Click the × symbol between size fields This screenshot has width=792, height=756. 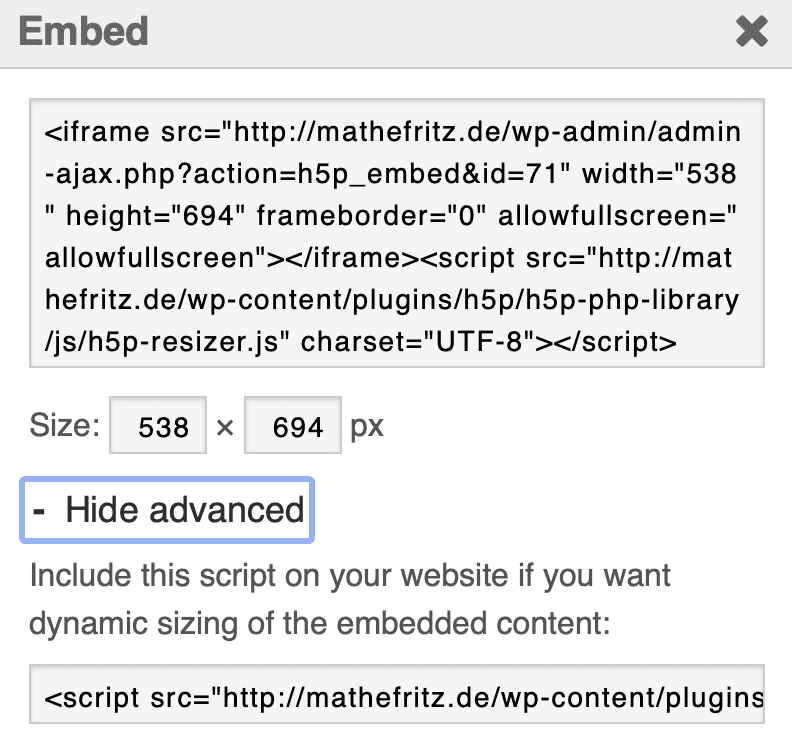click(x=225, y=429)
